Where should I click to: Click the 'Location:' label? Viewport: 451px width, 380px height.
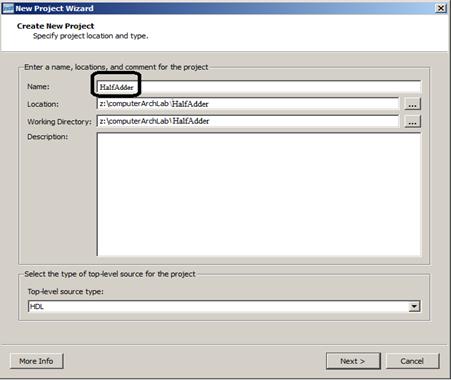pyautogui.click(x=43, y=104)
